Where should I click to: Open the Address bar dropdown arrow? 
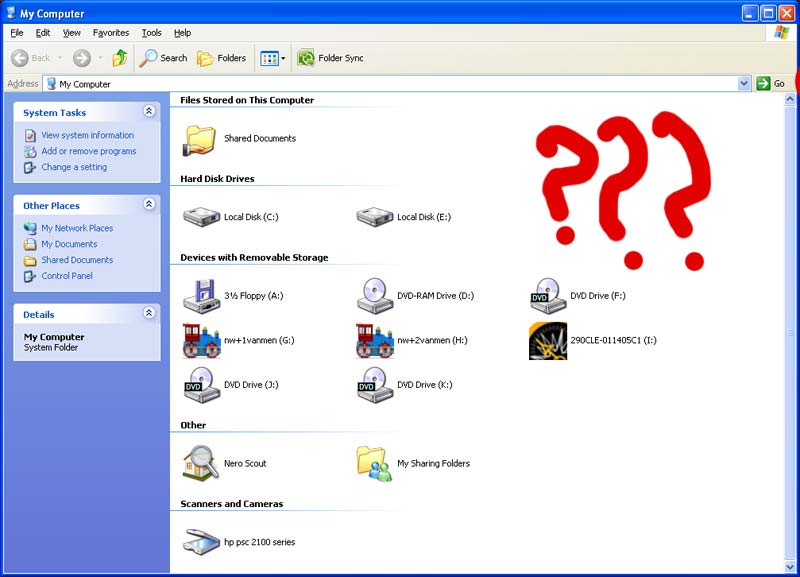[744, 83]
